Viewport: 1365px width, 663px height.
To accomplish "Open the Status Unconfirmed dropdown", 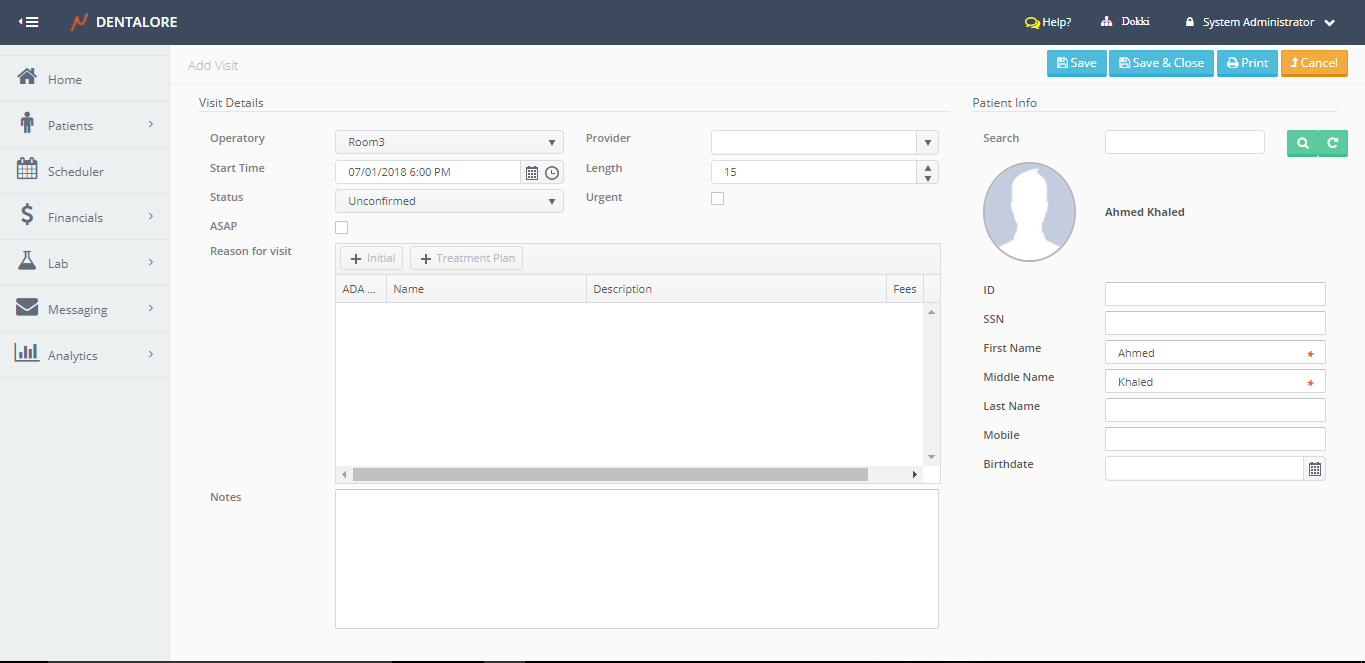I will click(449, 201).
